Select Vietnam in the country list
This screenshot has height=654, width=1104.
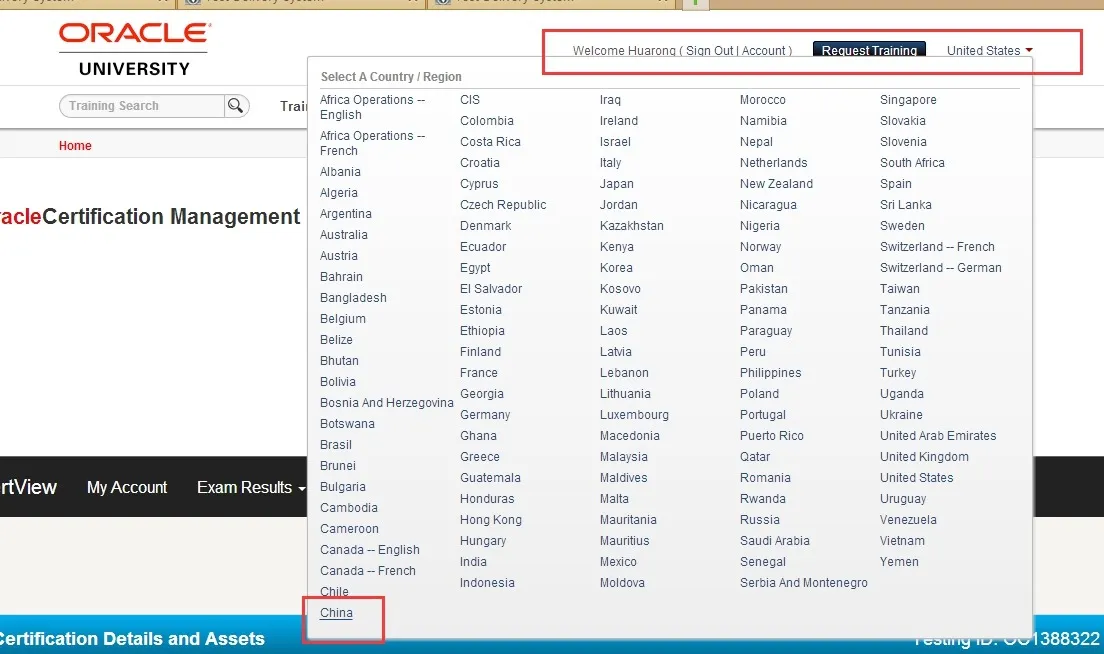(902, 541)
